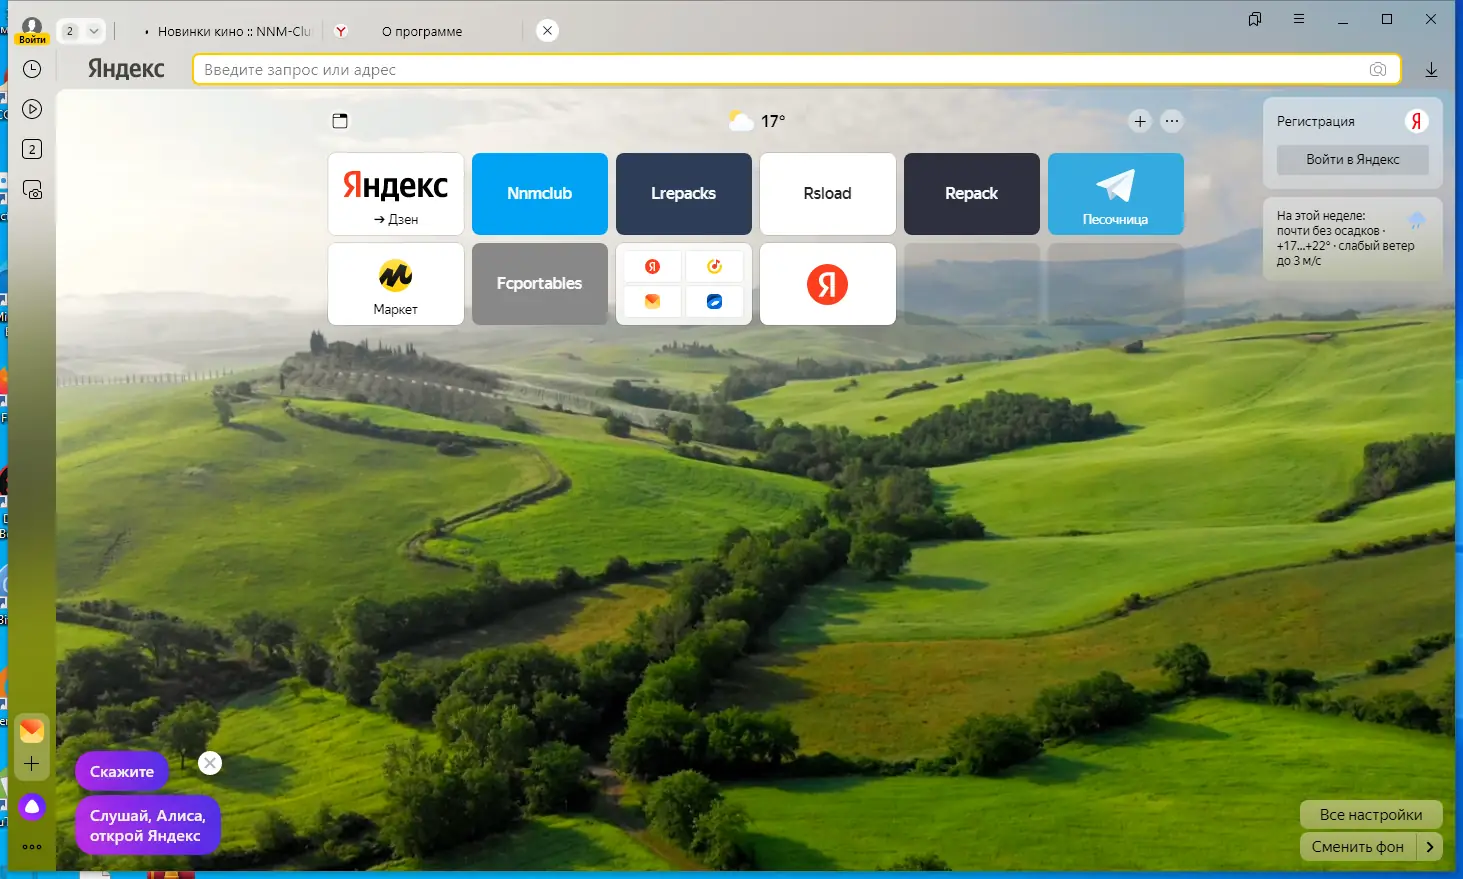Click the profile avatar labeled Войти
This screenshot has width=1463, height=879.
(x=32, y=30)
